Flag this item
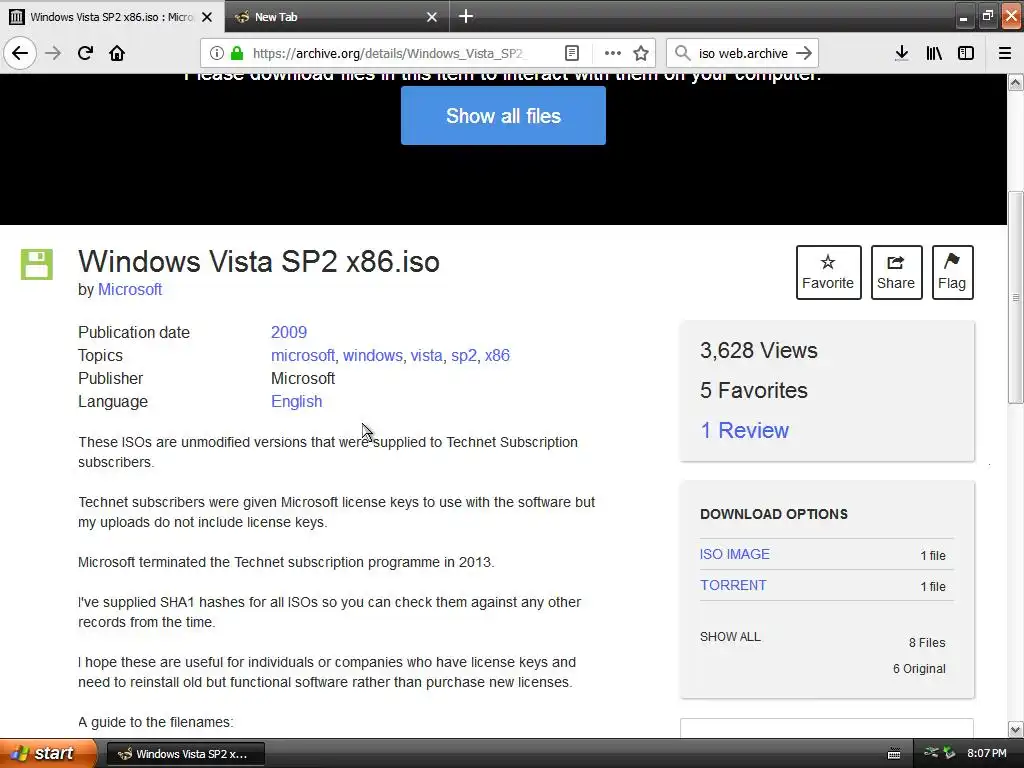Viewport: 1024px width, 768px height. click(952, 272)
